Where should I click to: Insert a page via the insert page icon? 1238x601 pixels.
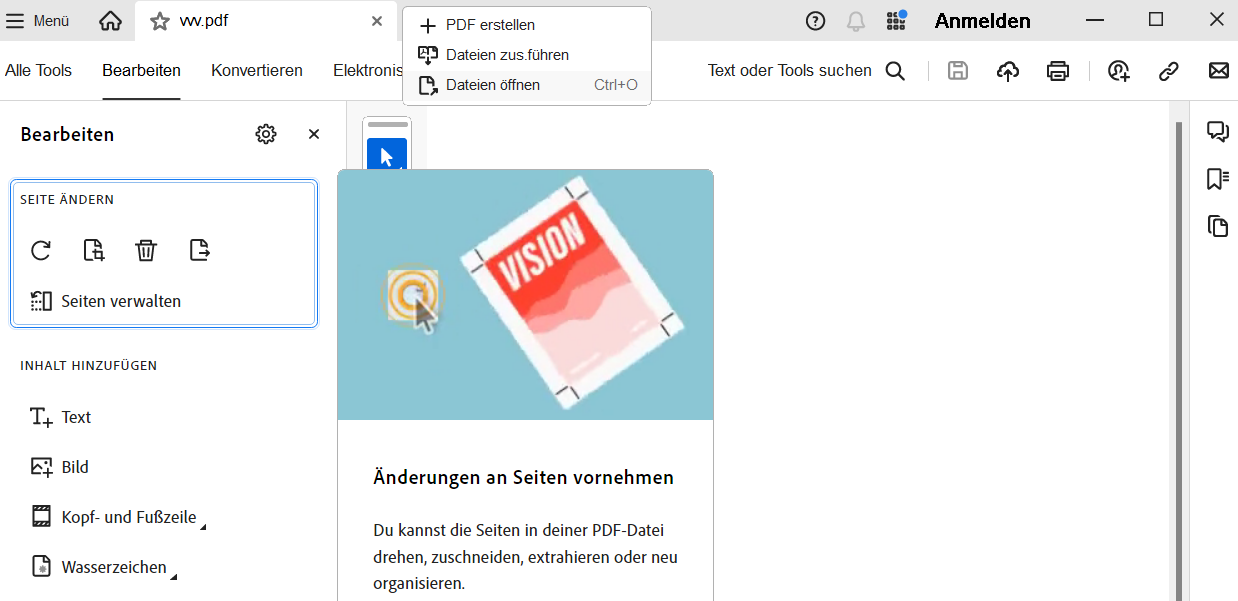pos(93,250)
